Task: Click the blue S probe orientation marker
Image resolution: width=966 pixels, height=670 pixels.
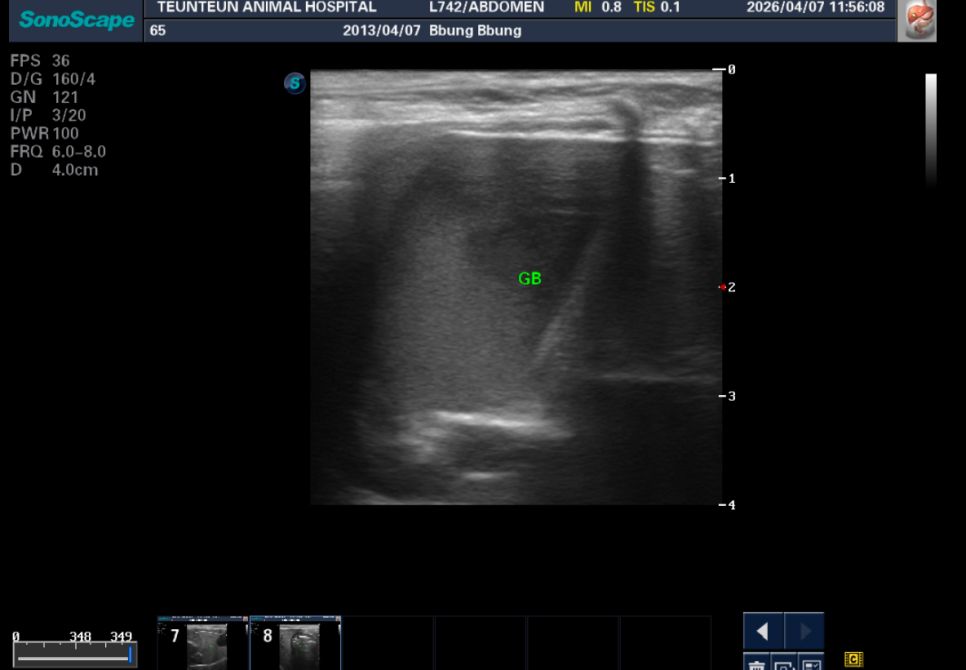Action: pos(294,83)
